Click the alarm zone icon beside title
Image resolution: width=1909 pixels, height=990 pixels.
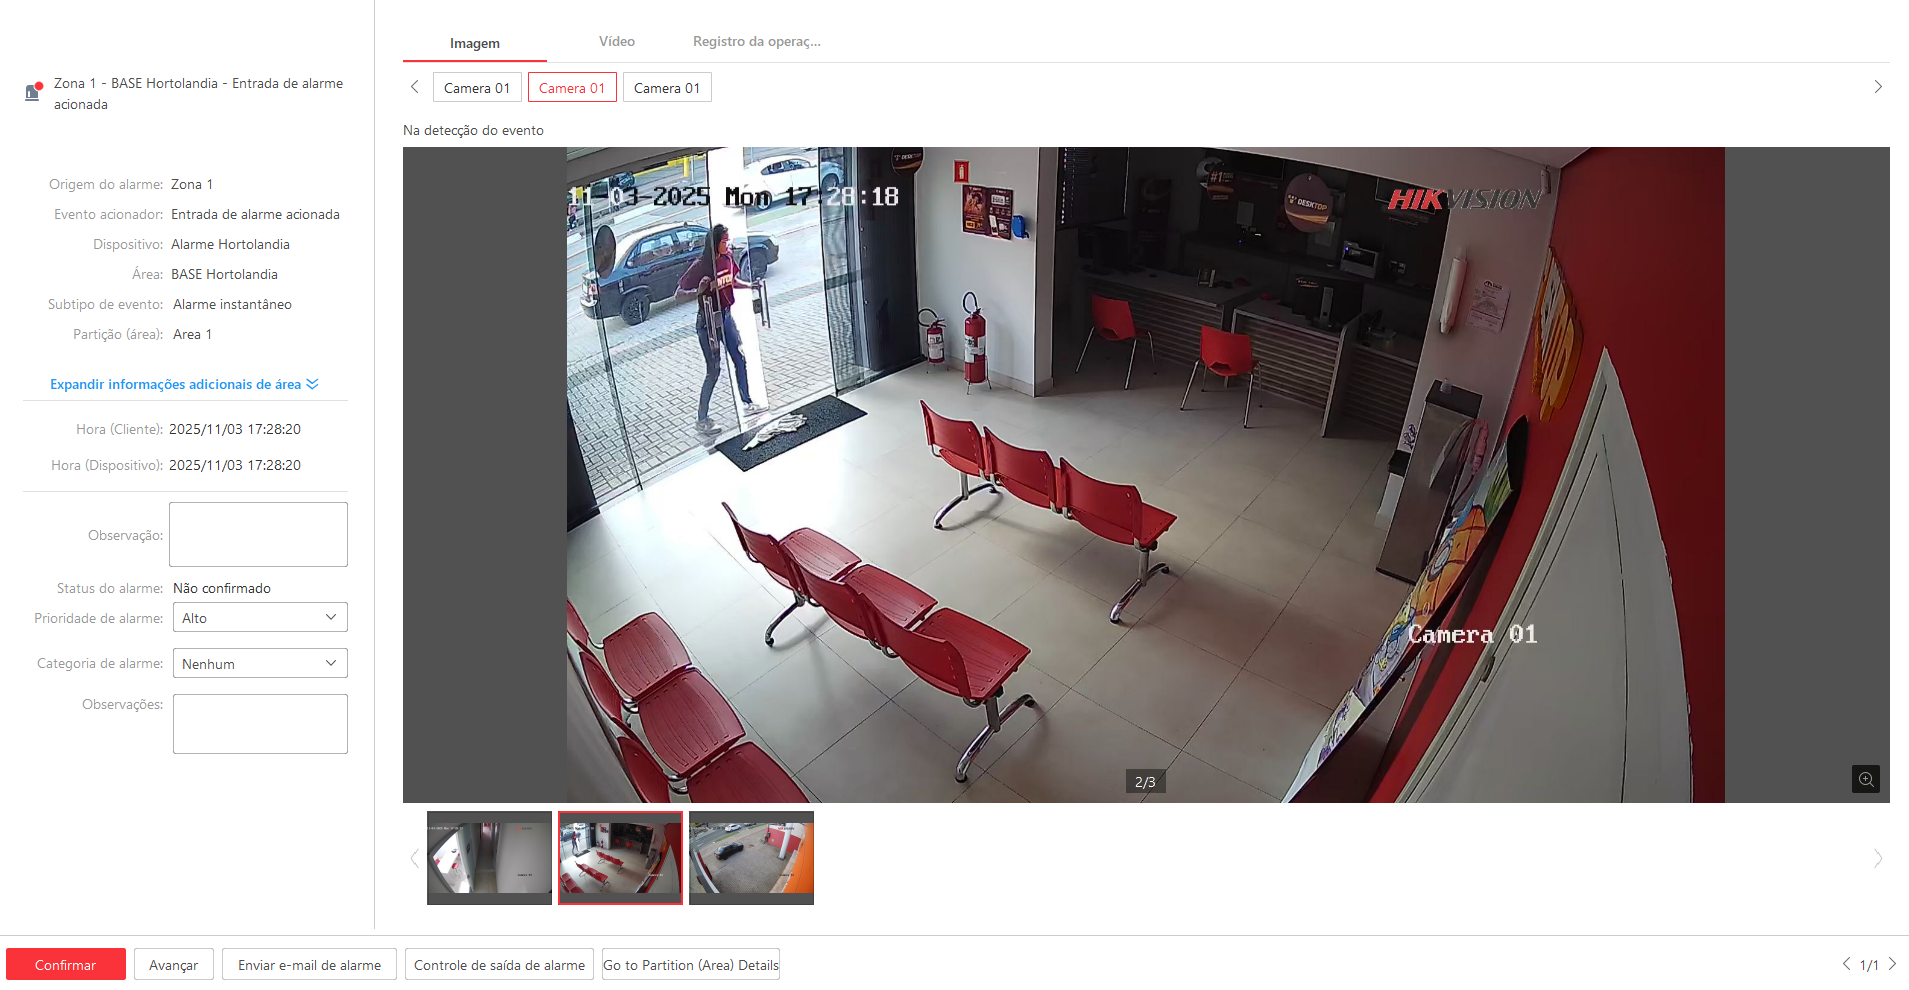pos(33,92)
